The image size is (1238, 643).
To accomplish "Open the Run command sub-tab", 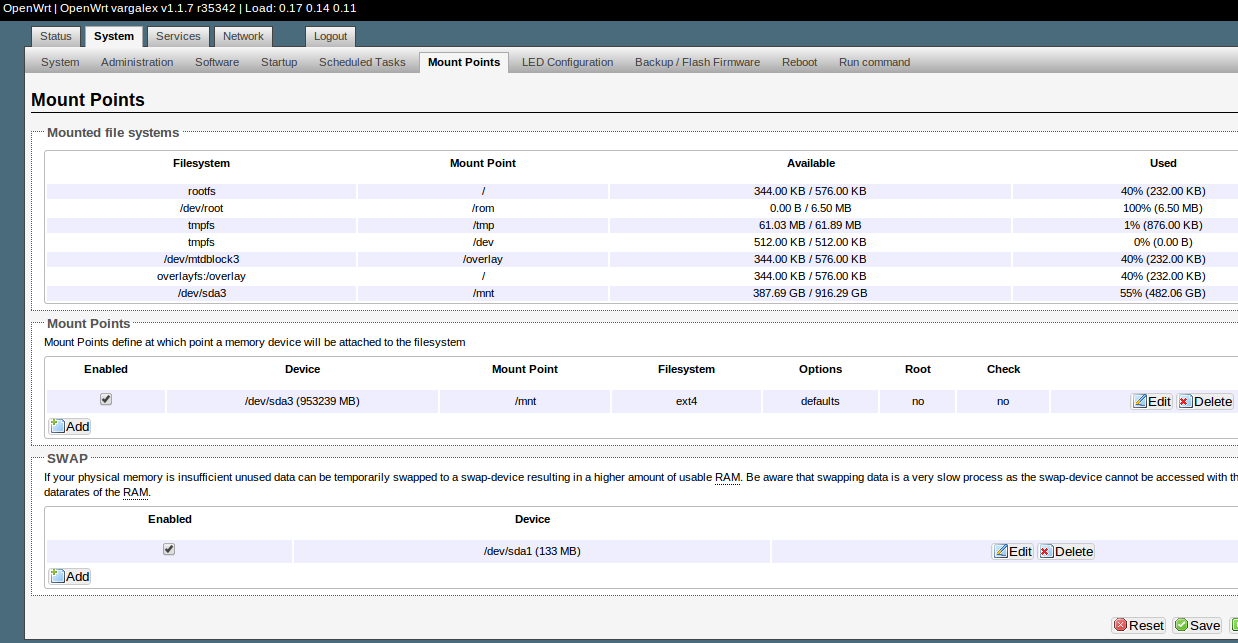I will [874, 62].
